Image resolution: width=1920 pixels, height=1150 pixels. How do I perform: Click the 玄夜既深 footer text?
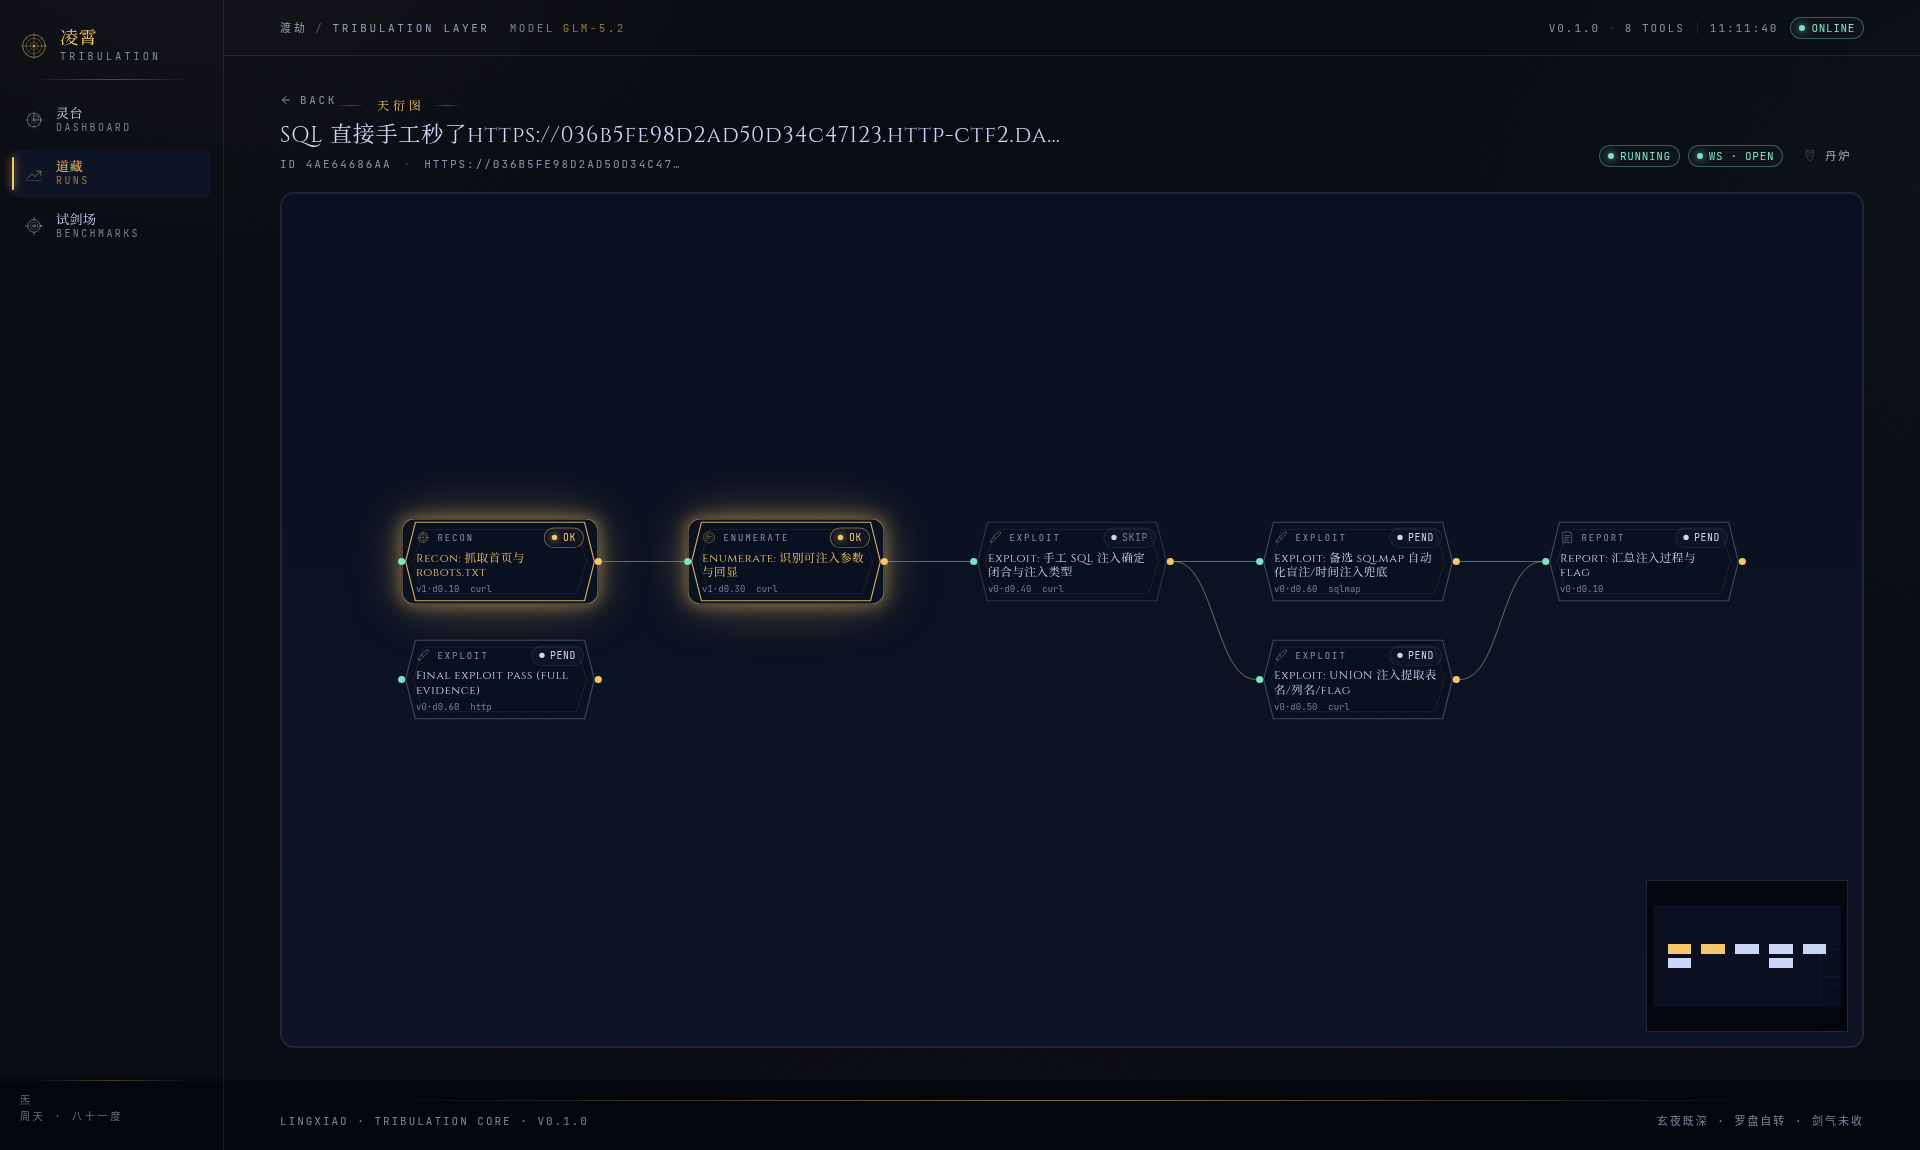coord(1682,1121)
